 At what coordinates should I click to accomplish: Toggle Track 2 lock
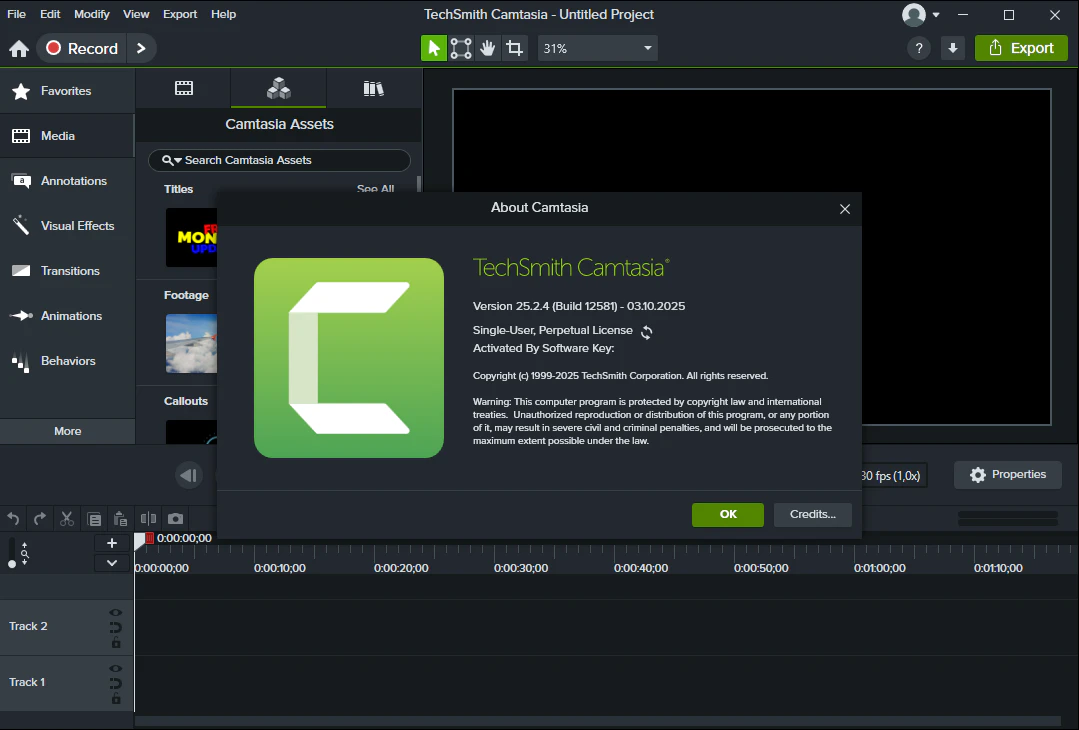click(116, 643)
